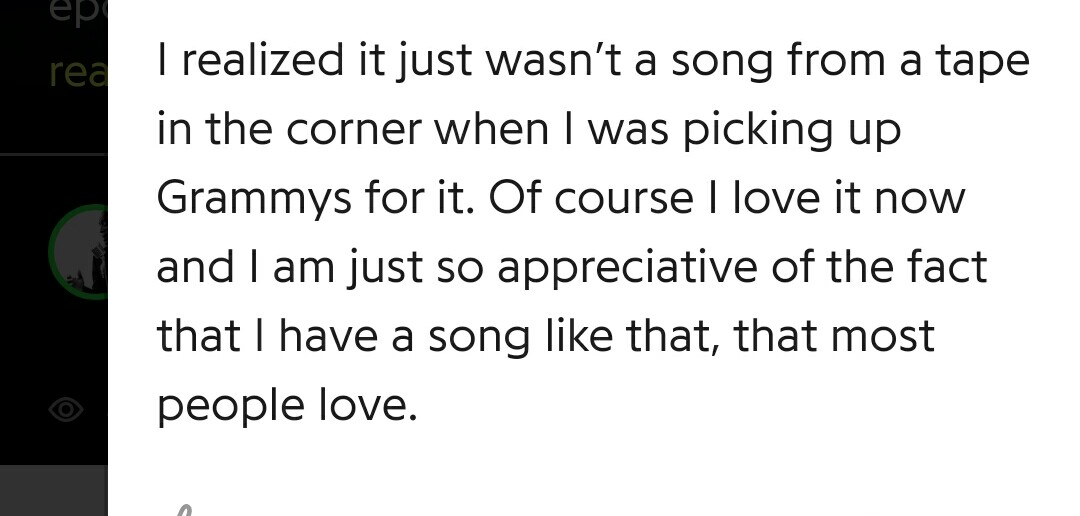The width and height of the screenshot is (1080, 516).
Task: Open the green-ringed profile avatar
Action: 78,251
